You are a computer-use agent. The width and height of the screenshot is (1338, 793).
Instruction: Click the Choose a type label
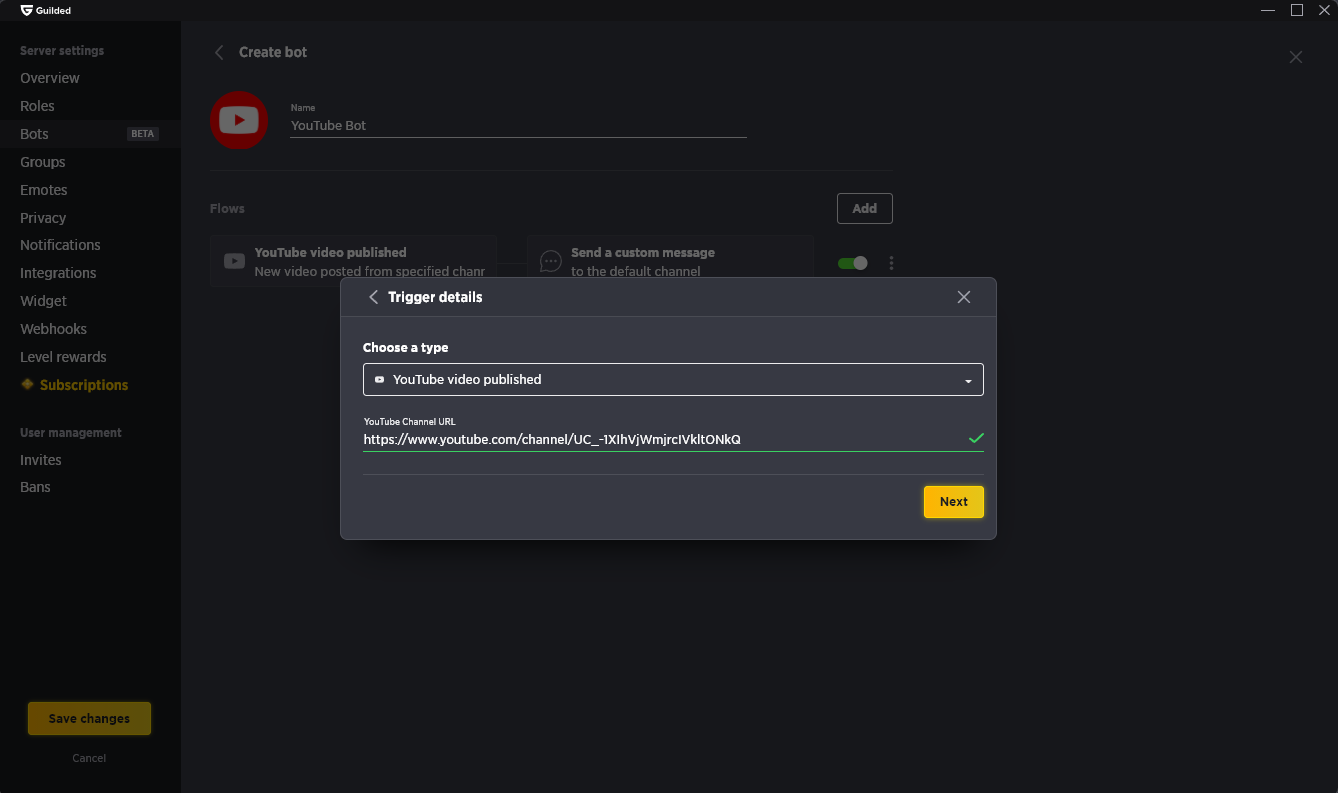click(406, 347)
